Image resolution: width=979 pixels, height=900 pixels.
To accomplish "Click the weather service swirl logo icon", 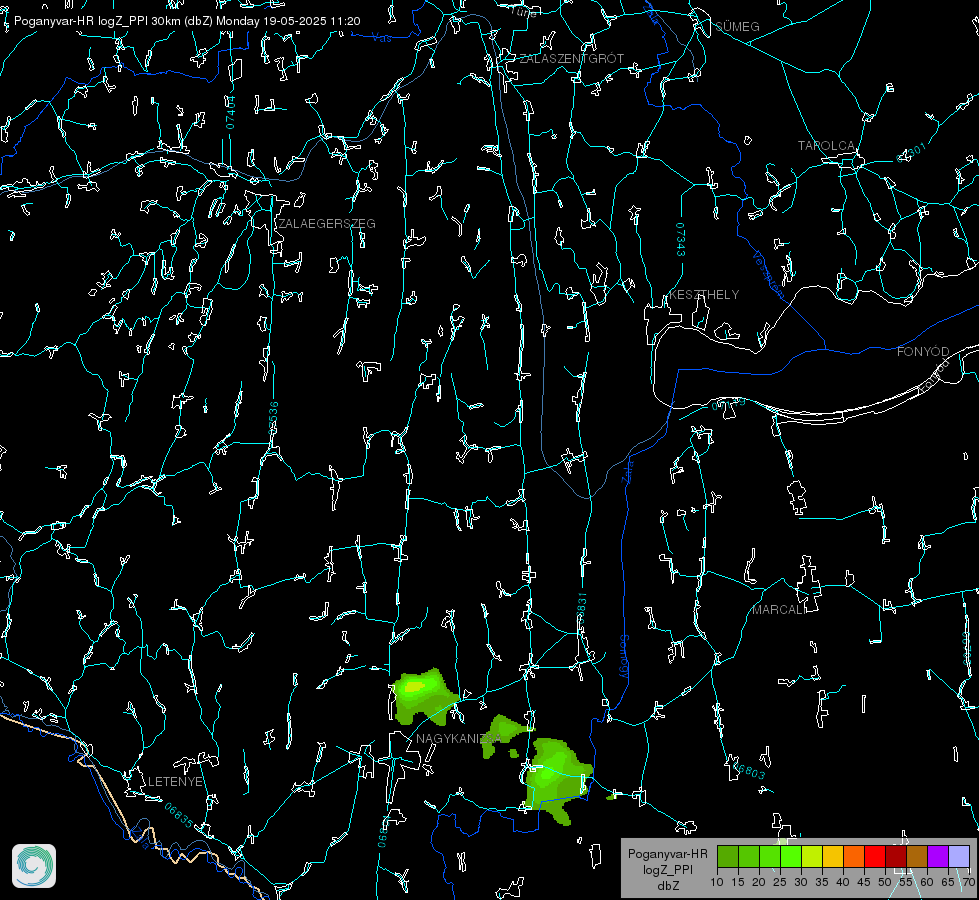I will [x=34, y=866].
